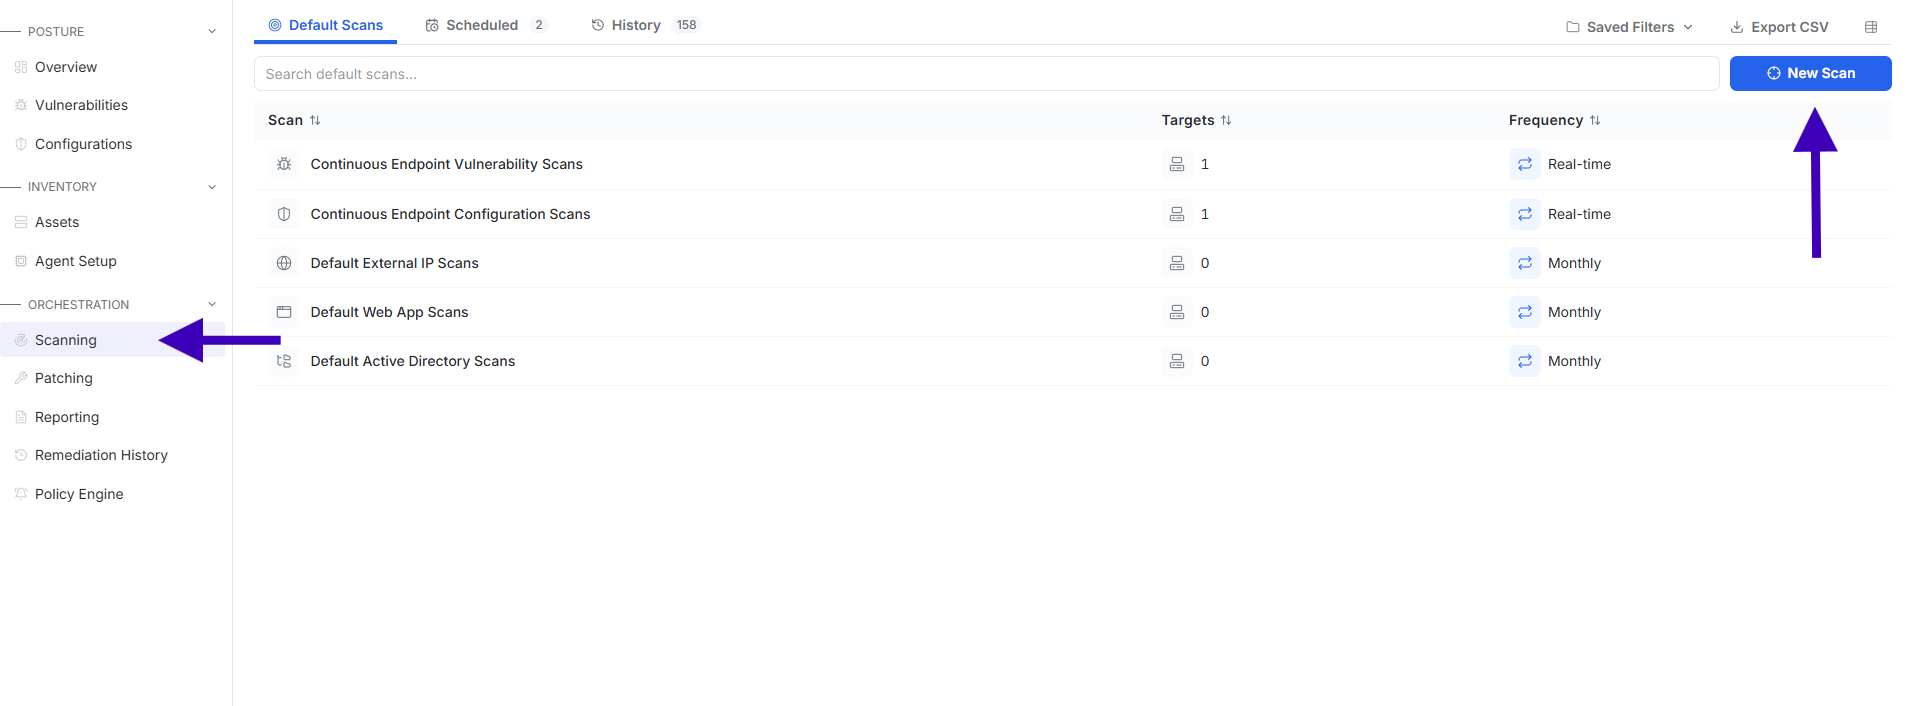The width and height of the screenshot is (1909, 706).
Task: Click the column layout icon next to Export CSV
Action: [x=1871, y=27]
